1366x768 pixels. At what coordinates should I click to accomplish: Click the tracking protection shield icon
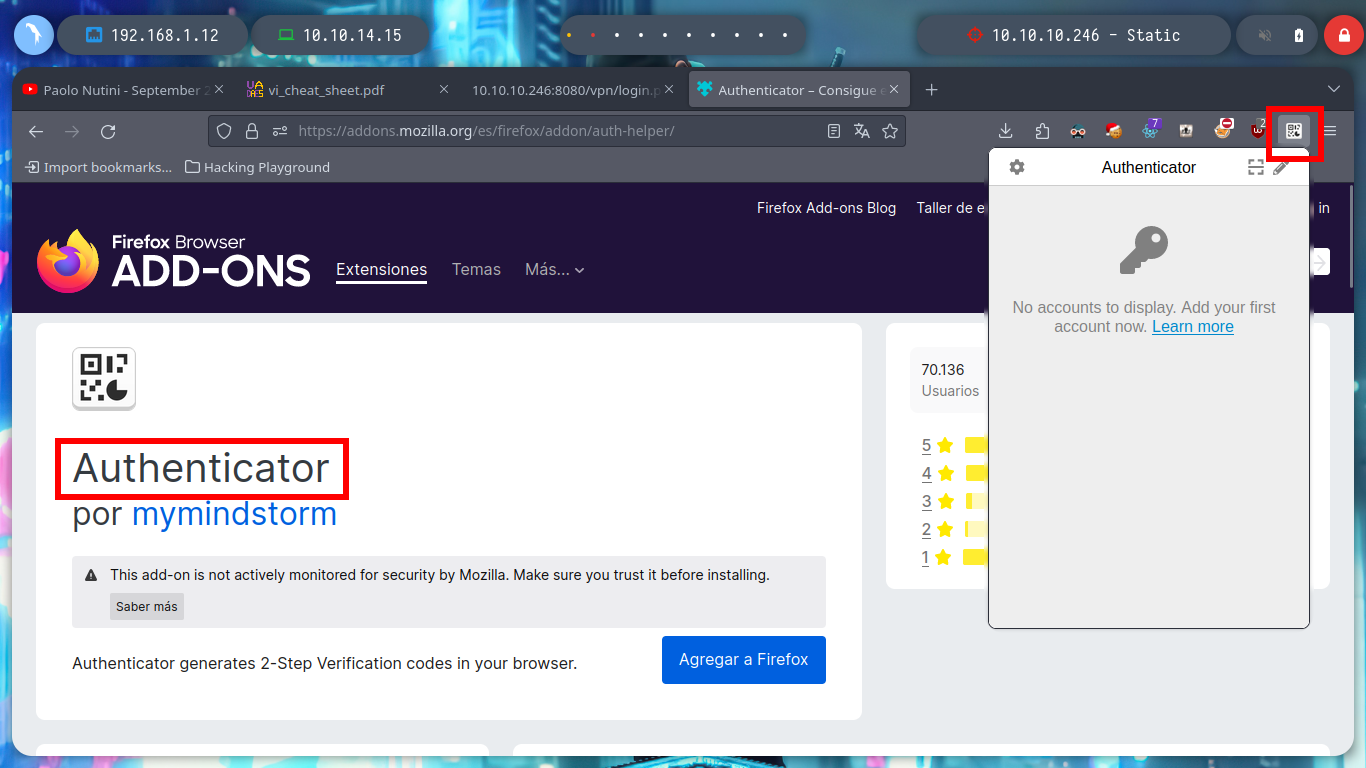coord(224,131)
